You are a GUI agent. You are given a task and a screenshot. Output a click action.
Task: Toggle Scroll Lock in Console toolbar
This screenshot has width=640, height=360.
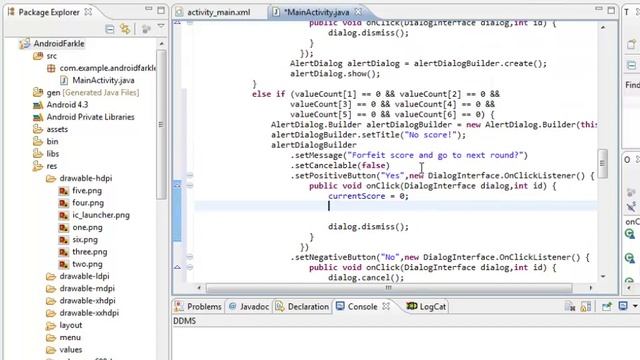coord(586,306)
